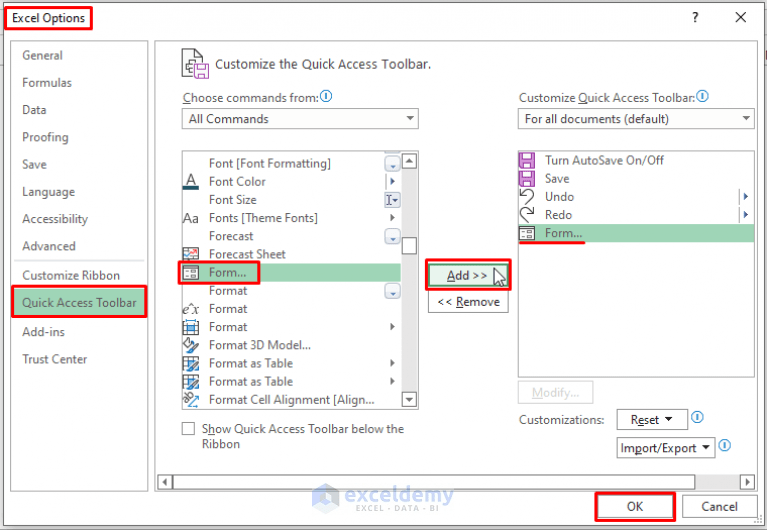Select Font Size in commands list
The image size is (767, 530).
(292, 200)
